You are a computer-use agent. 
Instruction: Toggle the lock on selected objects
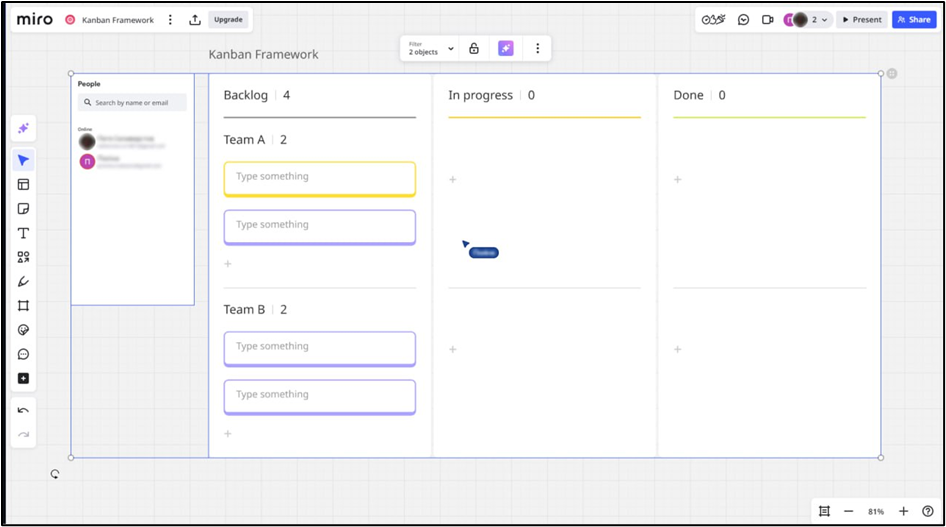[x=474, y=49]
